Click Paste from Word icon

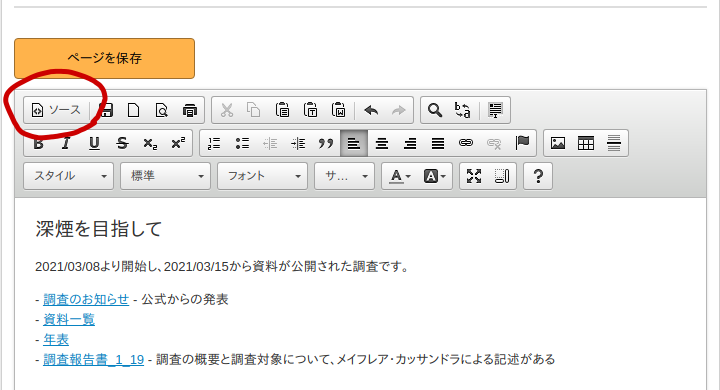coord(338,110)
